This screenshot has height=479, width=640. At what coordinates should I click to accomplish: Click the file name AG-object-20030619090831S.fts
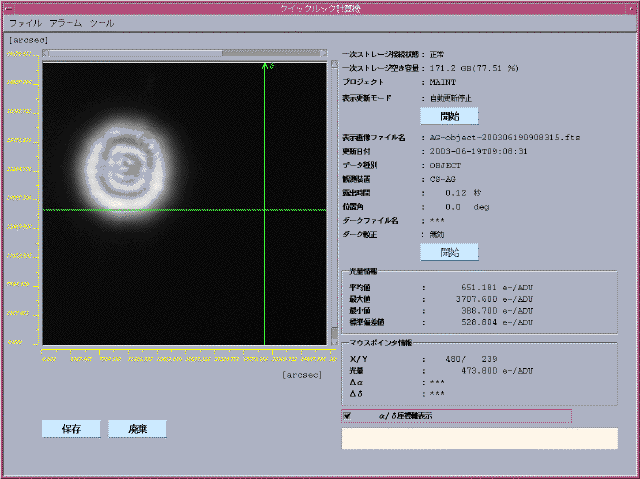point(504,137)
